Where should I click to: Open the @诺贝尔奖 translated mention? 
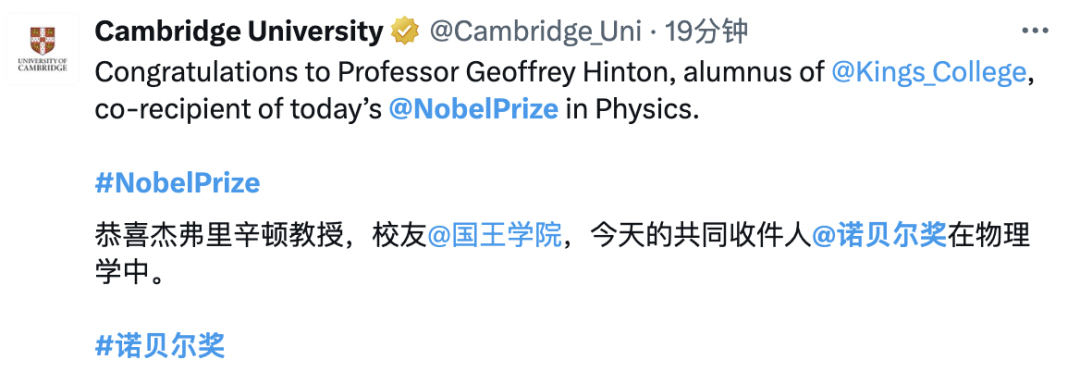(880, 237)
